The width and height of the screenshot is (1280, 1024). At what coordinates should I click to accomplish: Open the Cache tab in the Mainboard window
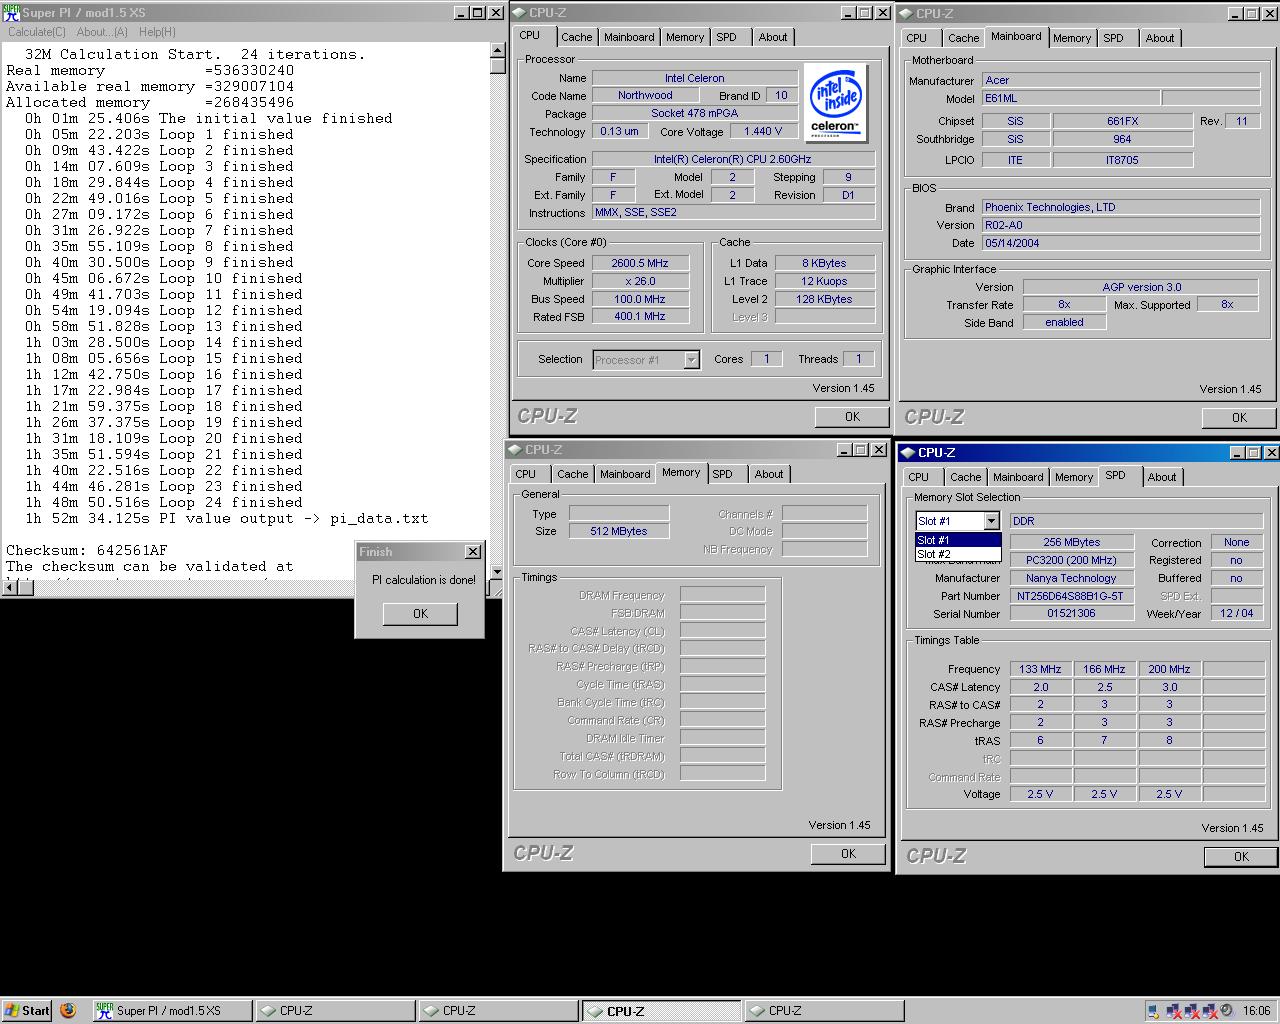[964, 38]
